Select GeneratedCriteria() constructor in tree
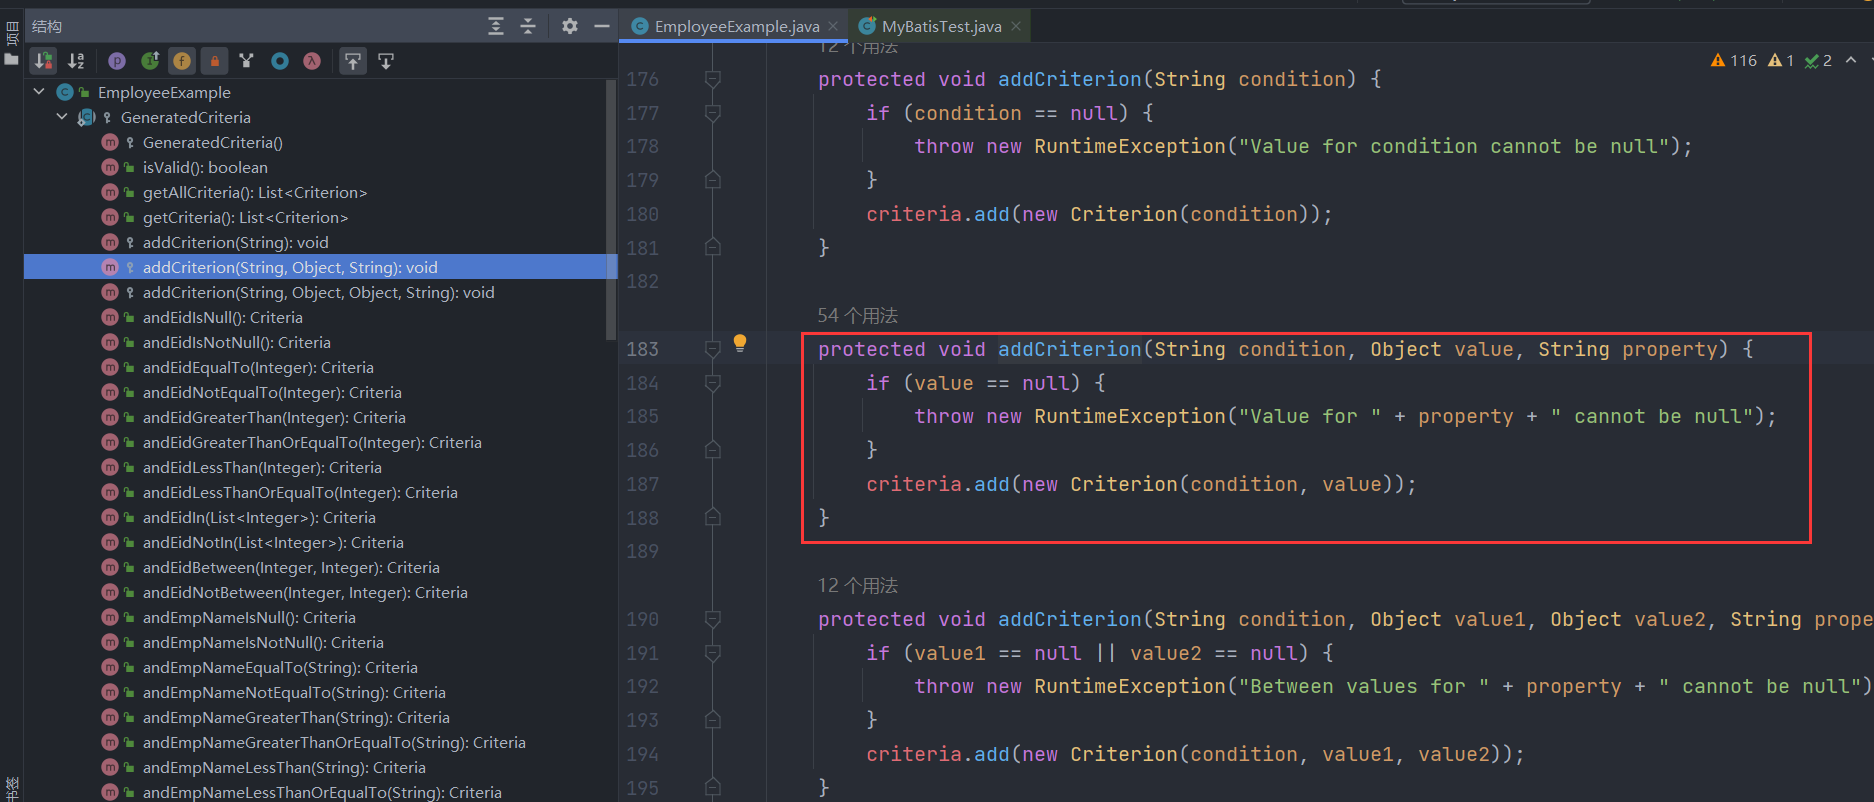This screenshot has height=802, width=1874. click(x=212, y=142)
